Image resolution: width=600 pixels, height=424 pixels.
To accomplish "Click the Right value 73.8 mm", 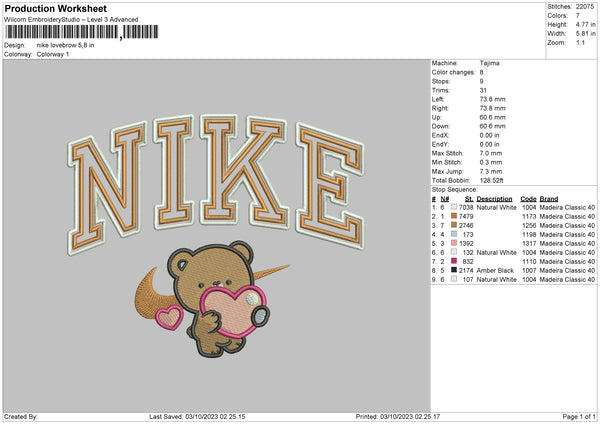I will point(492,108).
